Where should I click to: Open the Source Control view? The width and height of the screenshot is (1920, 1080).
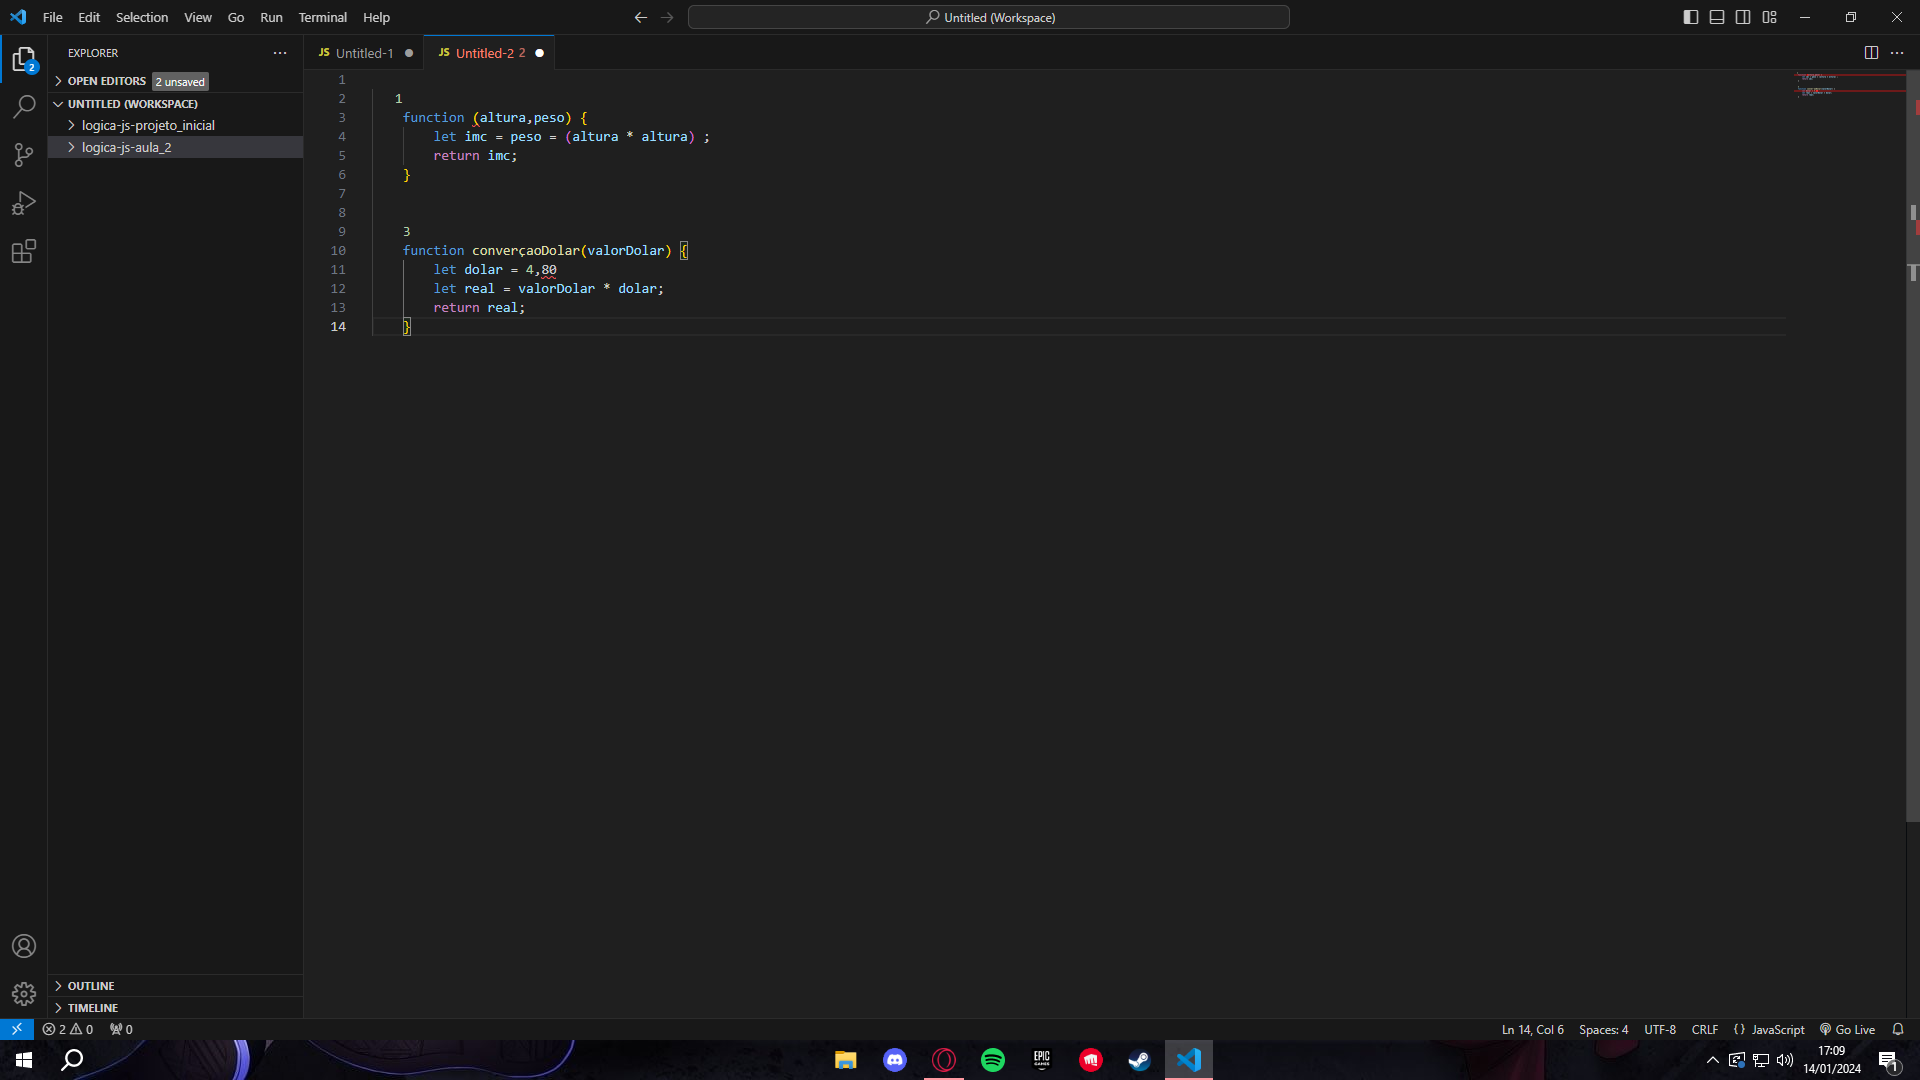(24, 155)
